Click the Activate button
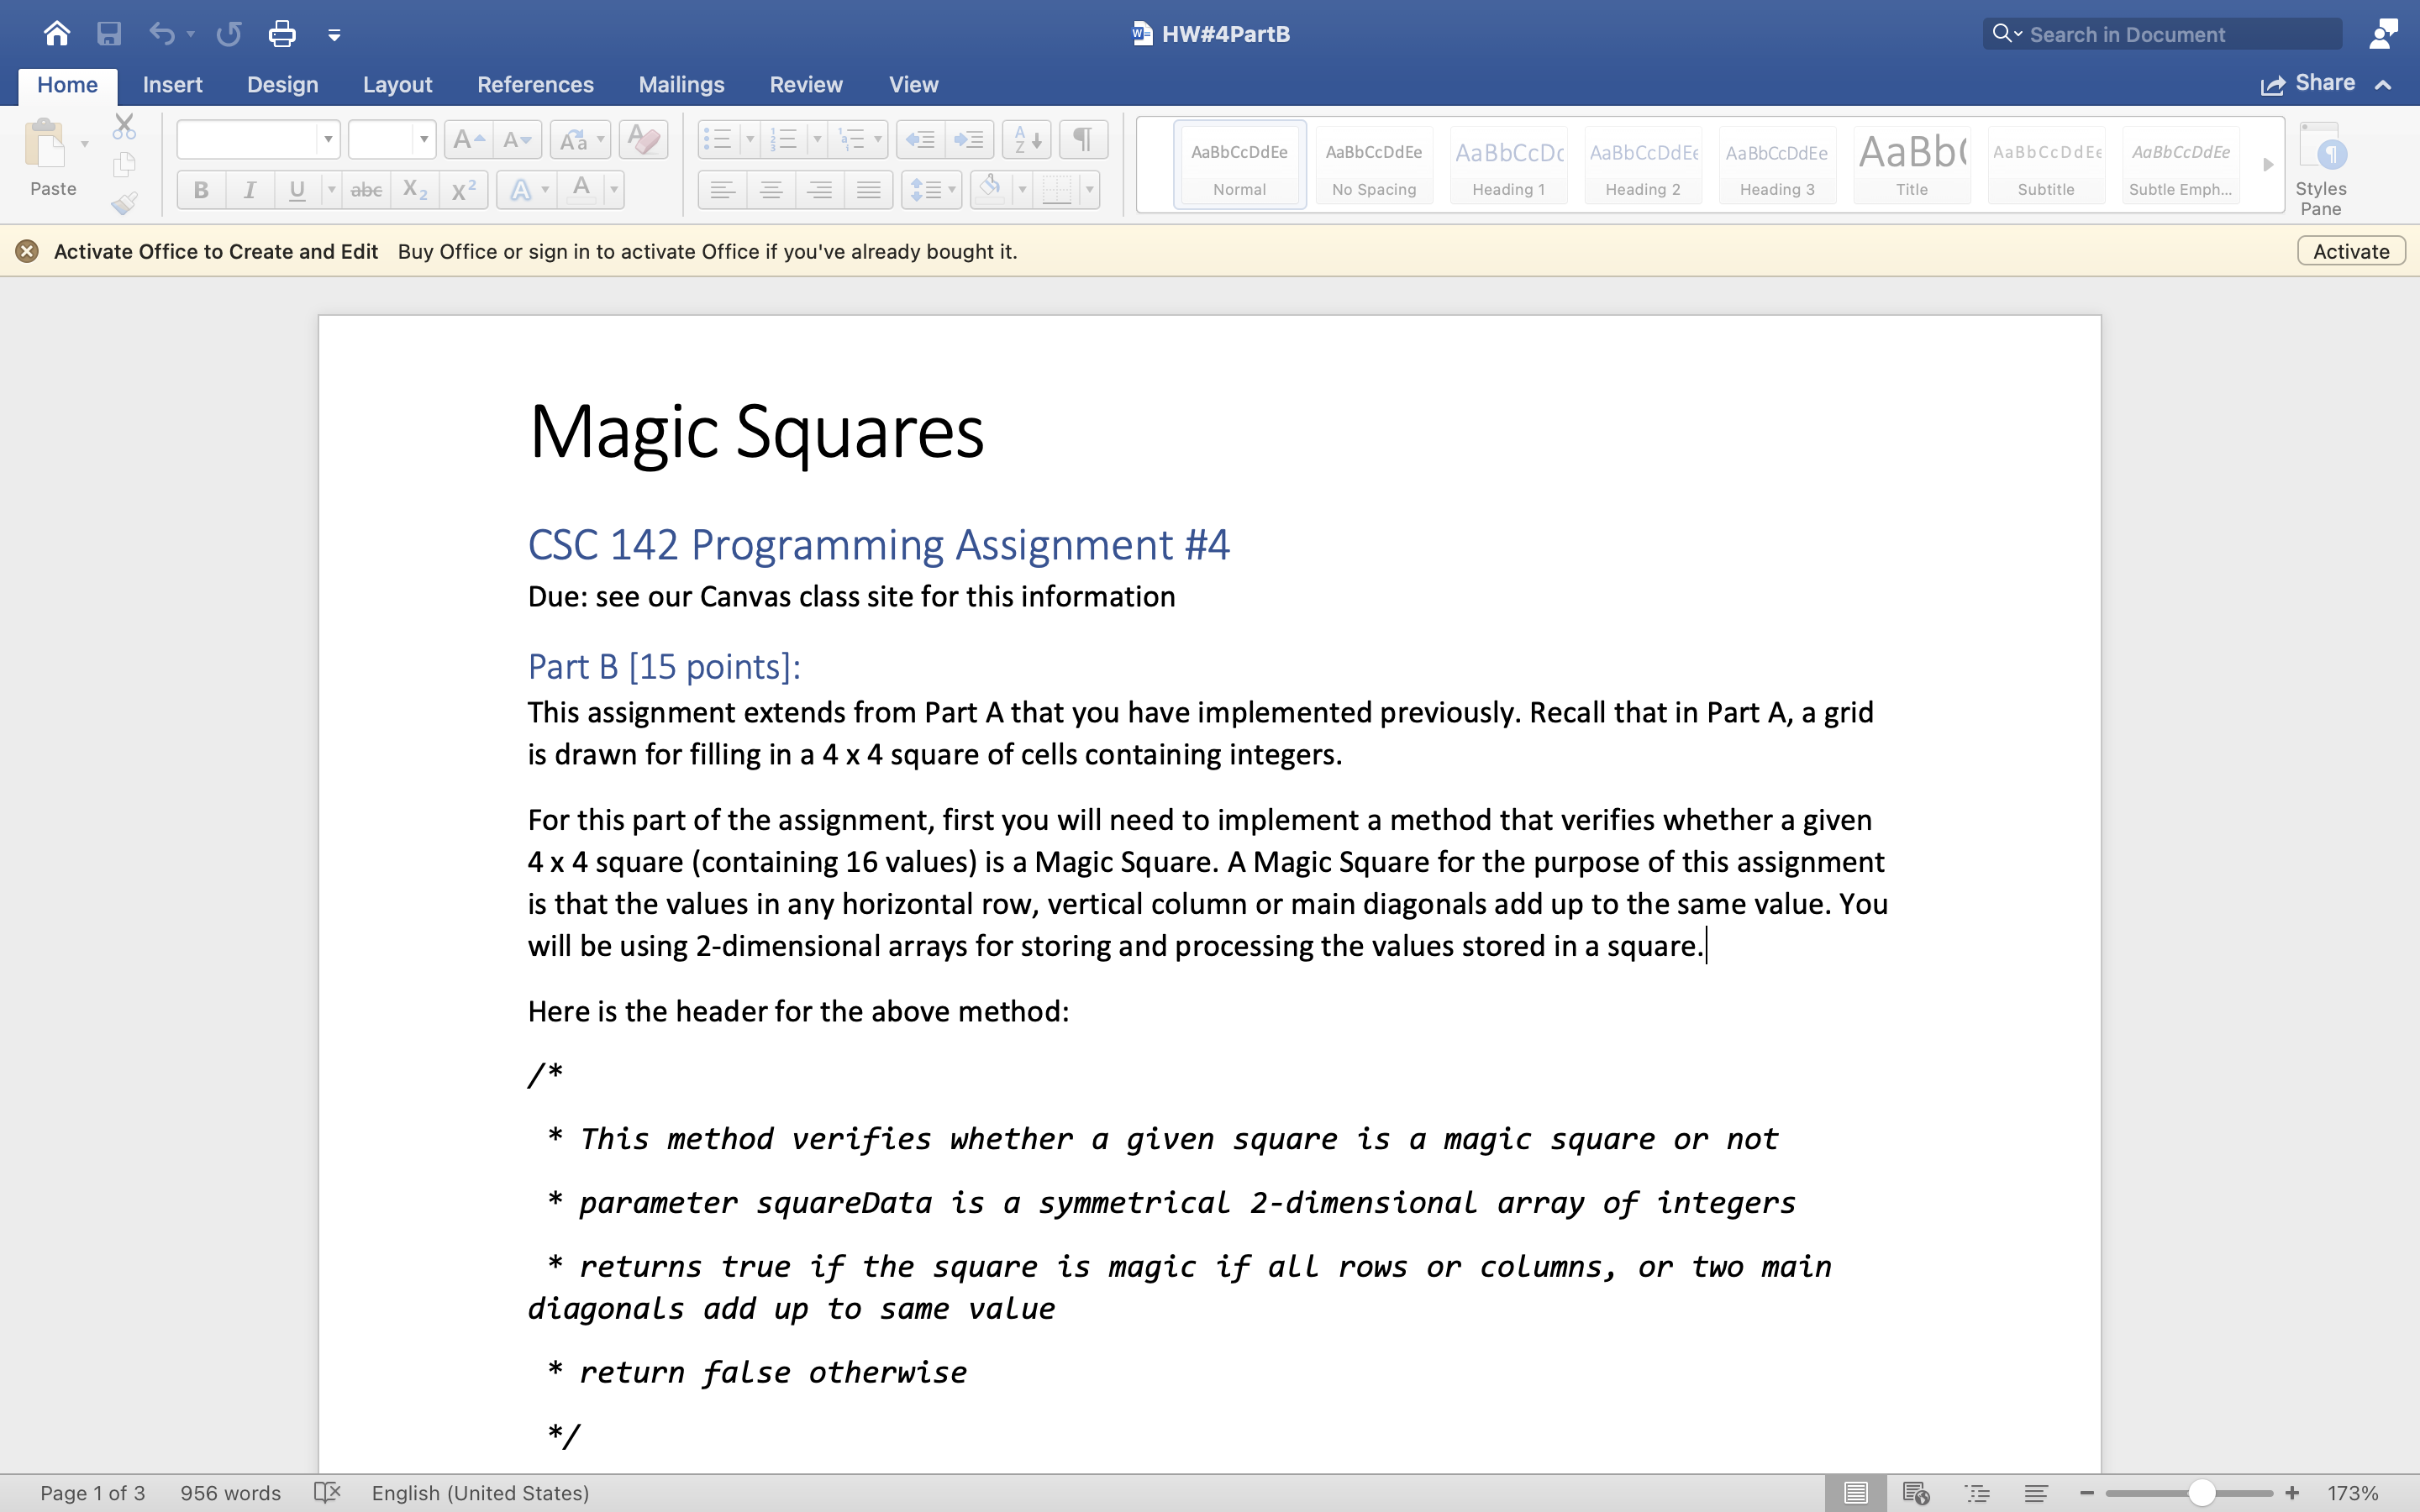The image size is (2420, 1512). [x=2349, y=251]
